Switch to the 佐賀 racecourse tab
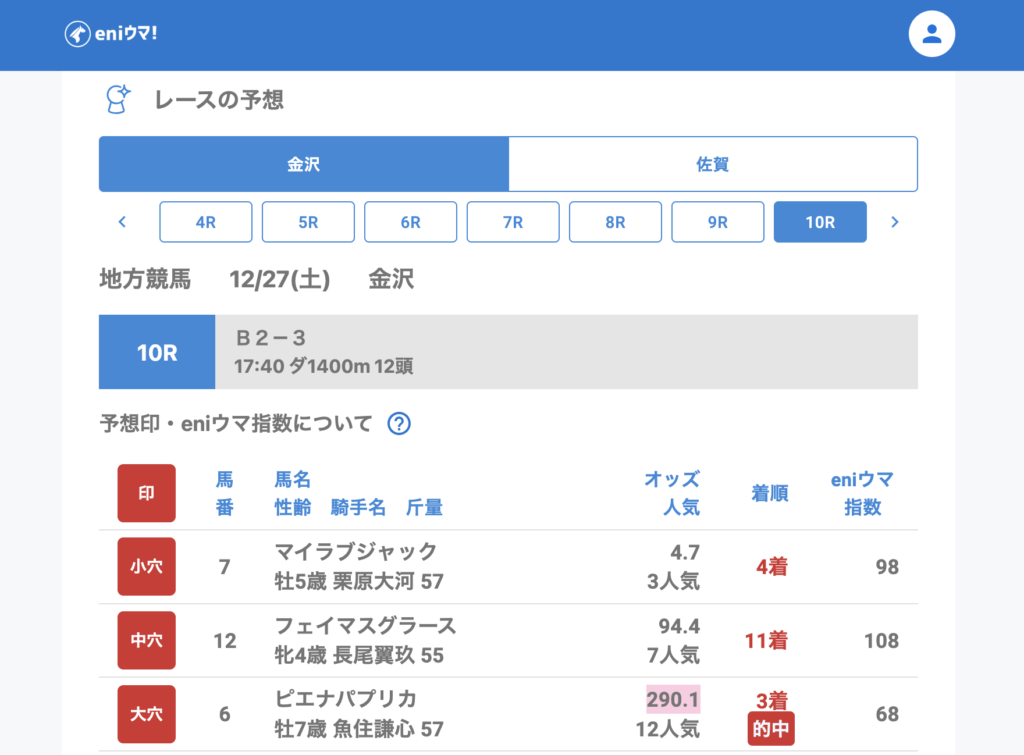The image size is (1024, 755). (x=712, y=164)
